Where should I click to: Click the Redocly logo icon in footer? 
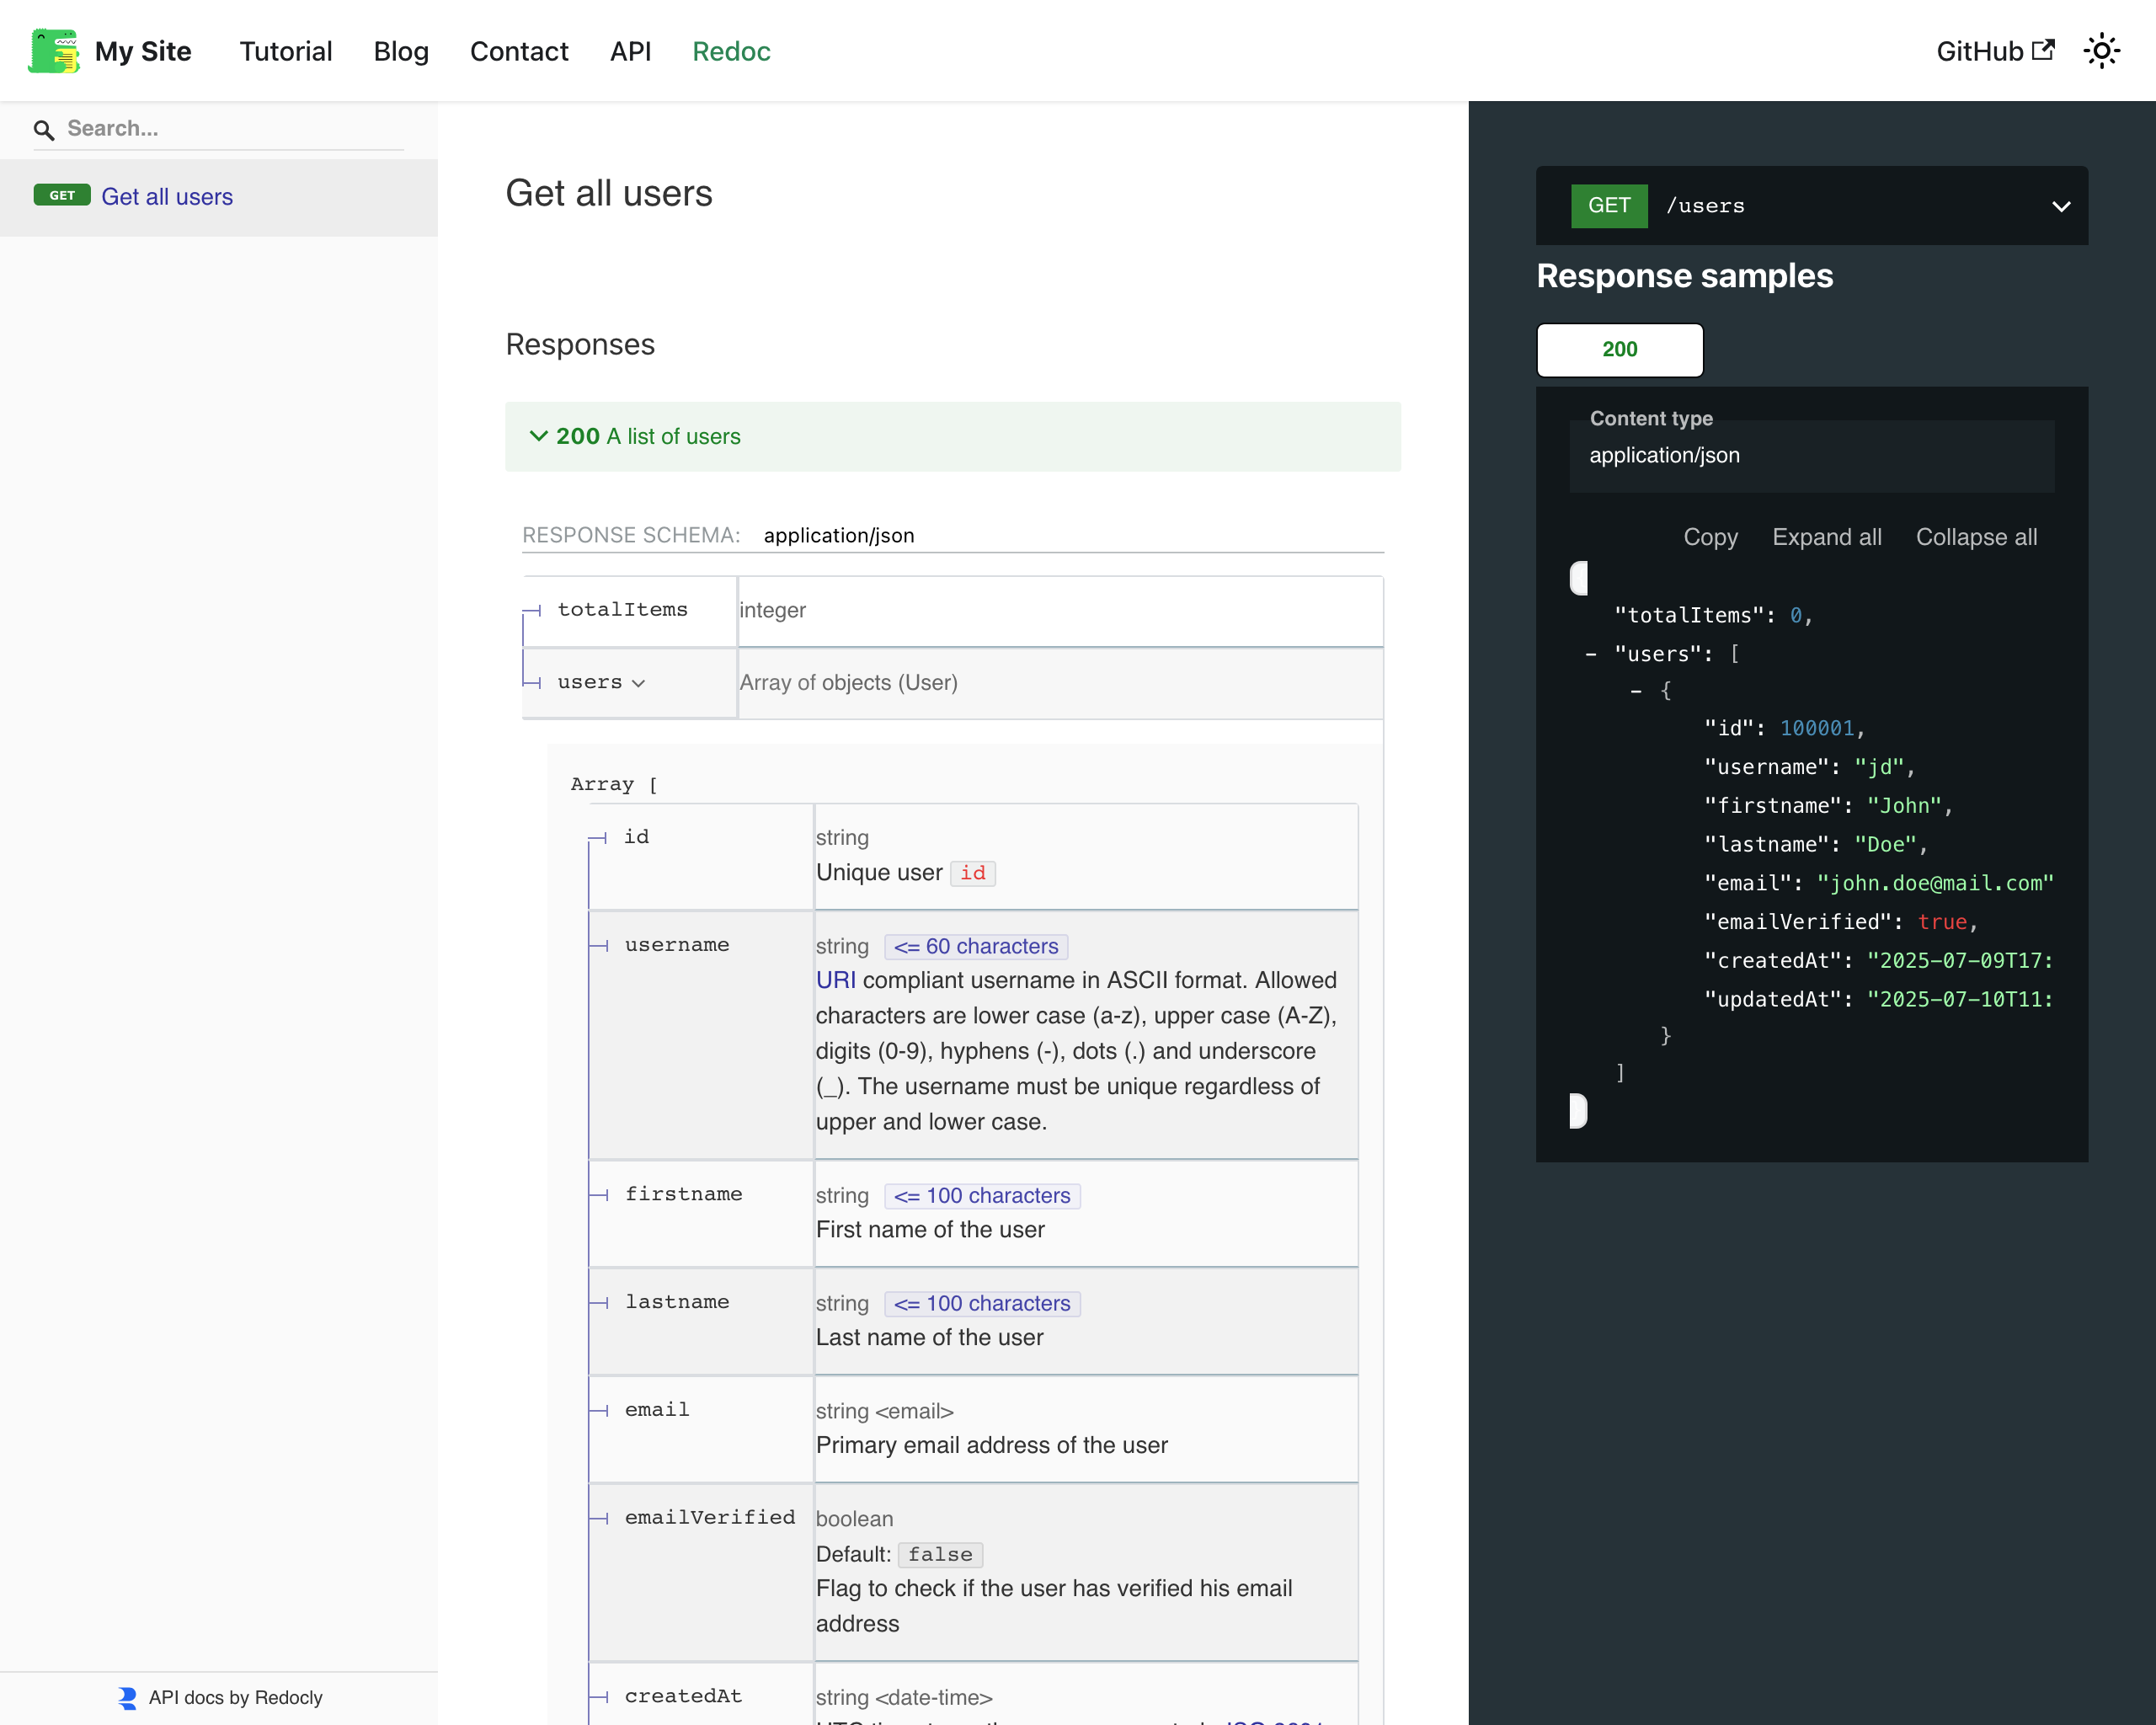tap(127, 1697)
